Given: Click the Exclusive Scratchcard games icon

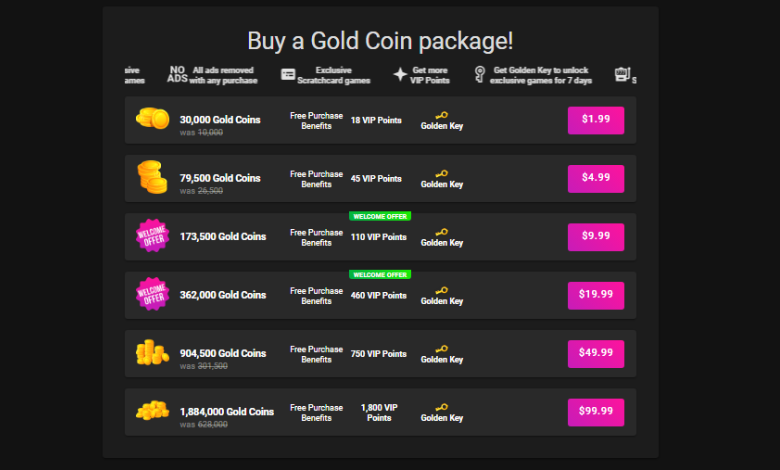Looking at the screenshot, I should tap(288, 74).
